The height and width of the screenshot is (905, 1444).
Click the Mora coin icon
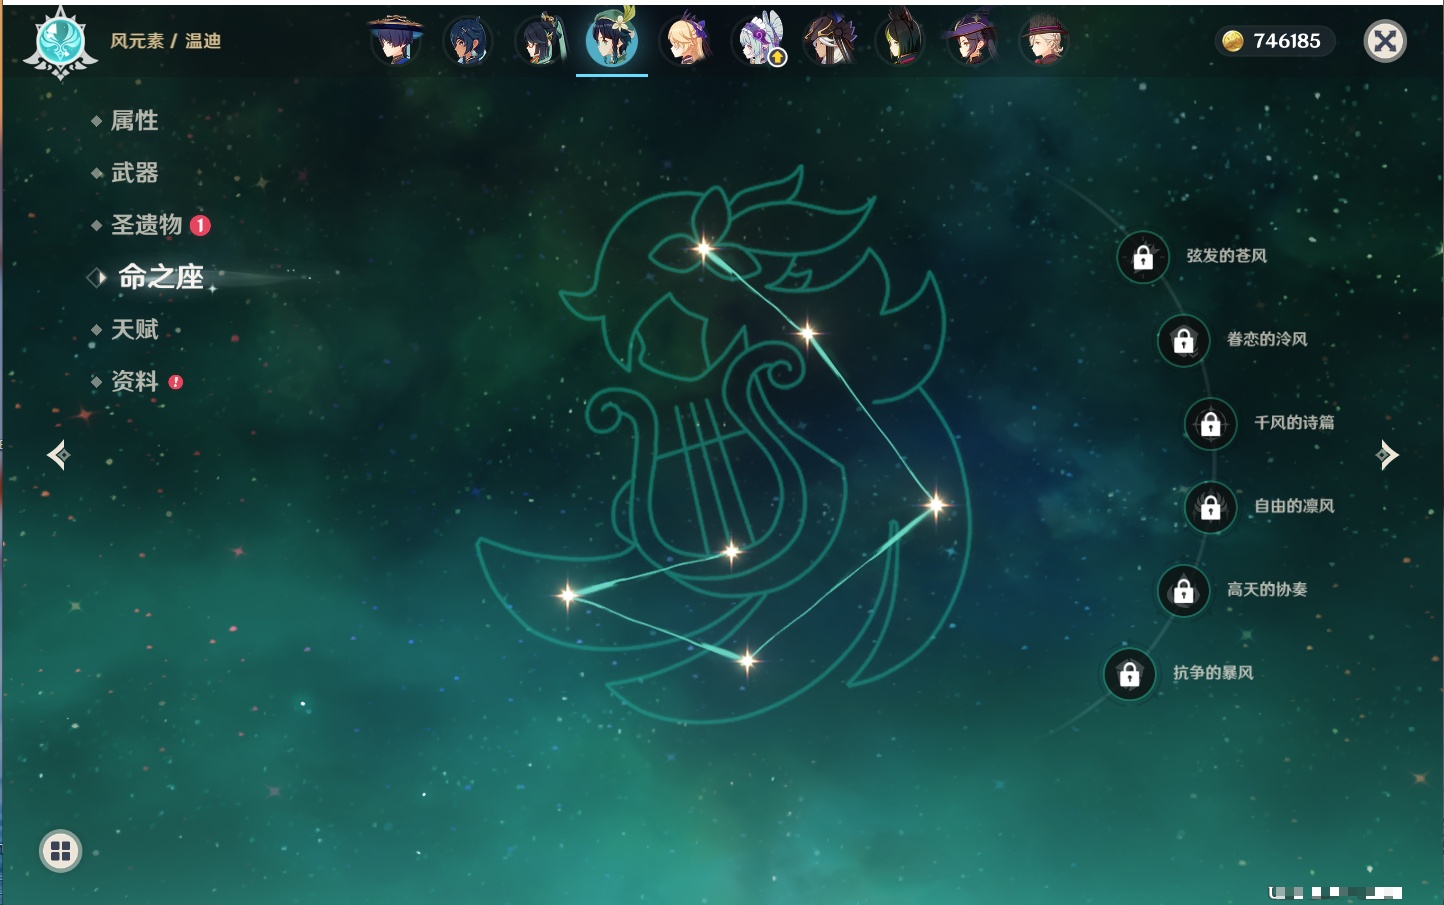(x=1233, y=41)
